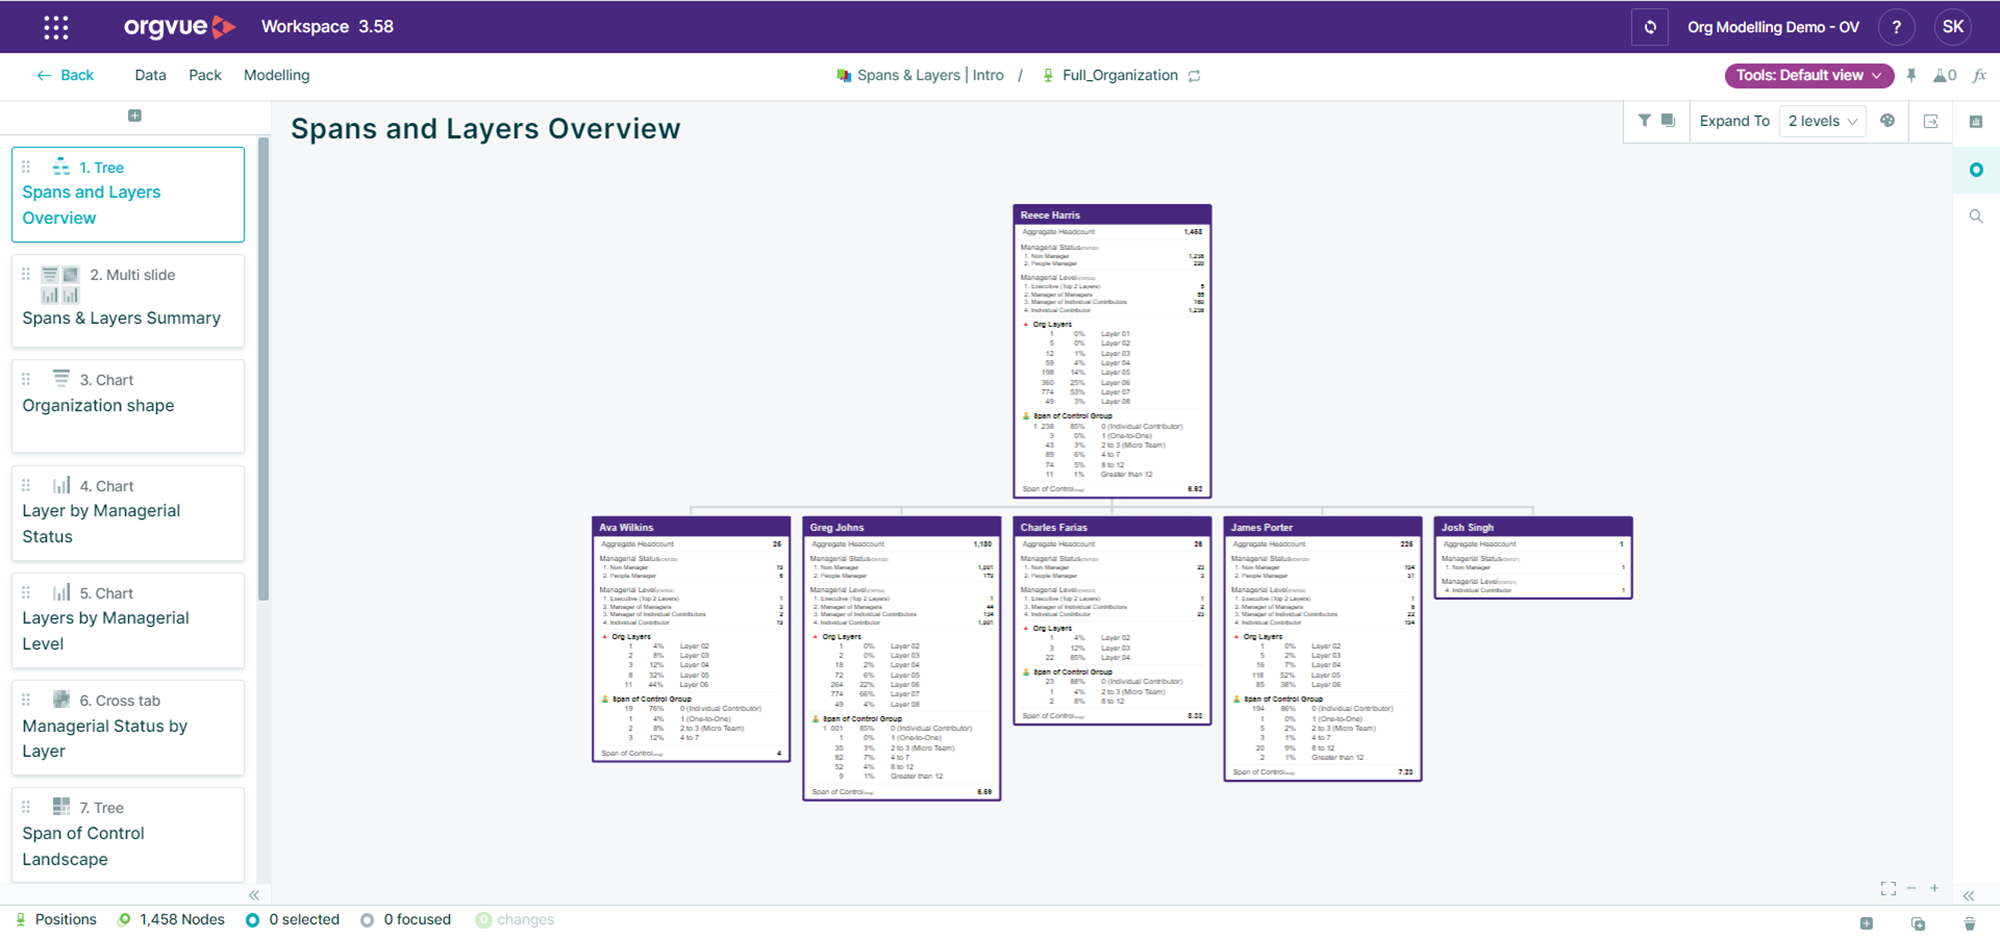This screenshot has height=939, width=2000.
Task: Click the filter funnel icon
Action: pos(1644,120)
